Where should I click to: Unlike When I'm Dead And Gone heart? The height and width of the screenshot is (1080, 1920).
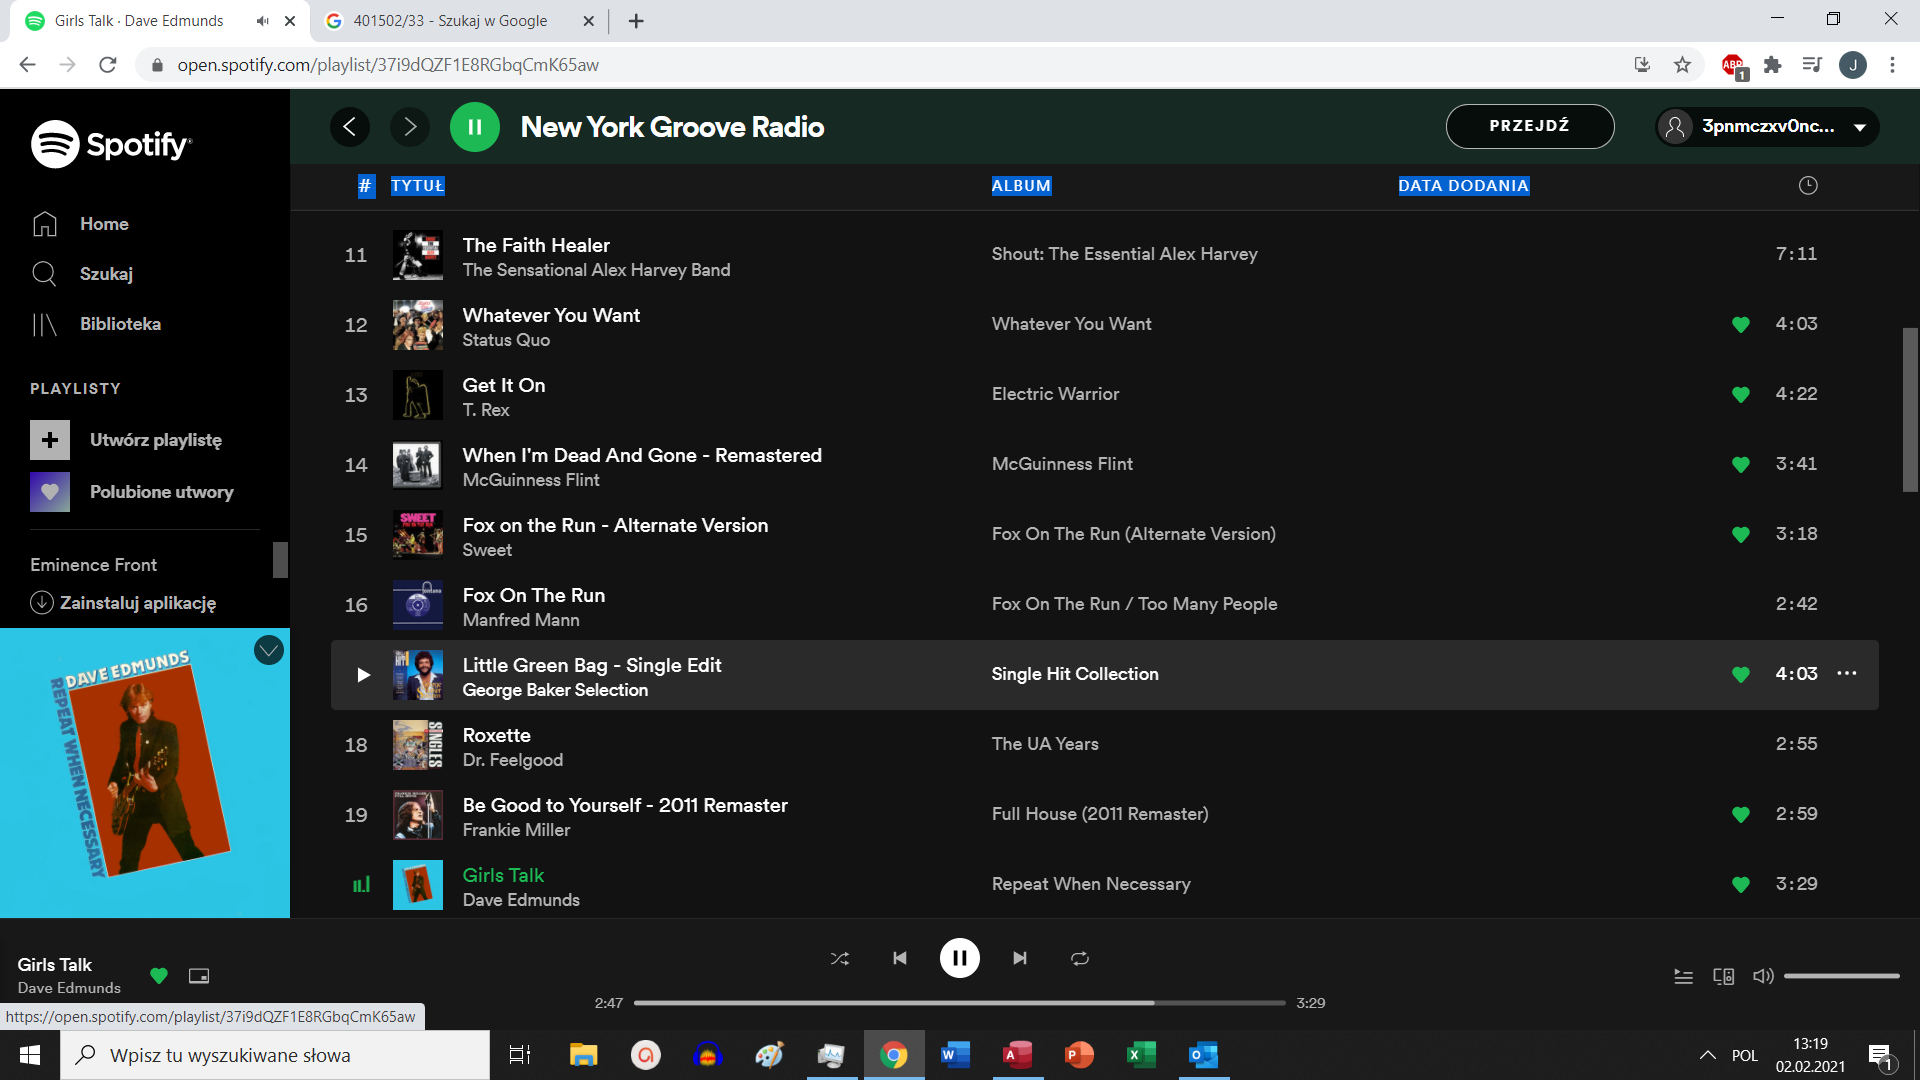tap(1741, 465)
